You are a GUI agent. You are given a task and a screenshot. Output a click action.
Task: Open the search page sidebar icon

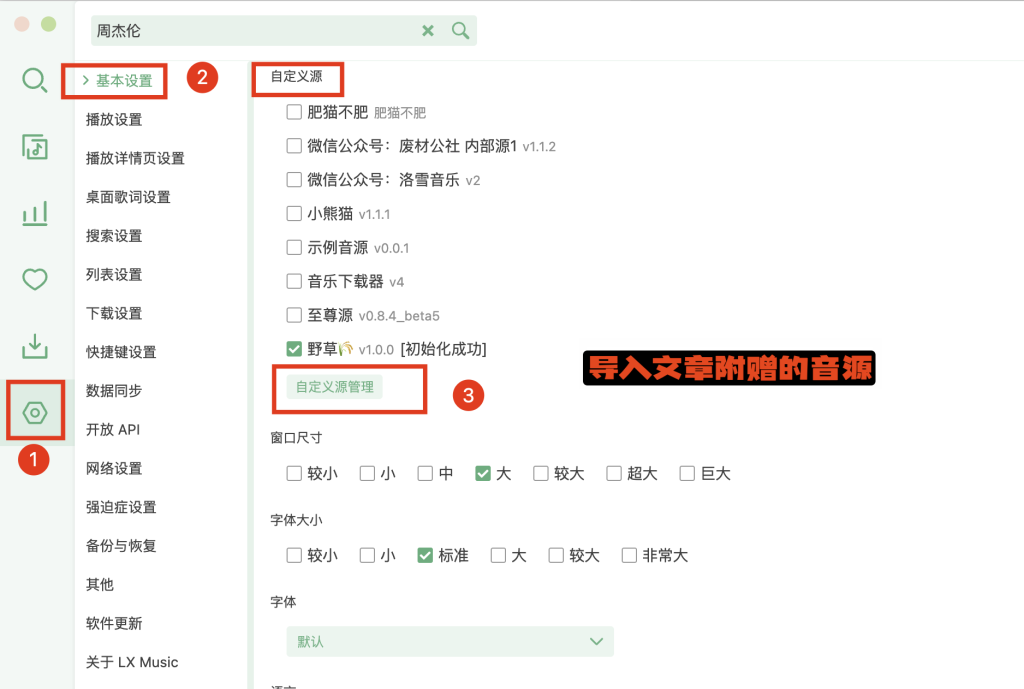click(x=35, y=80)
